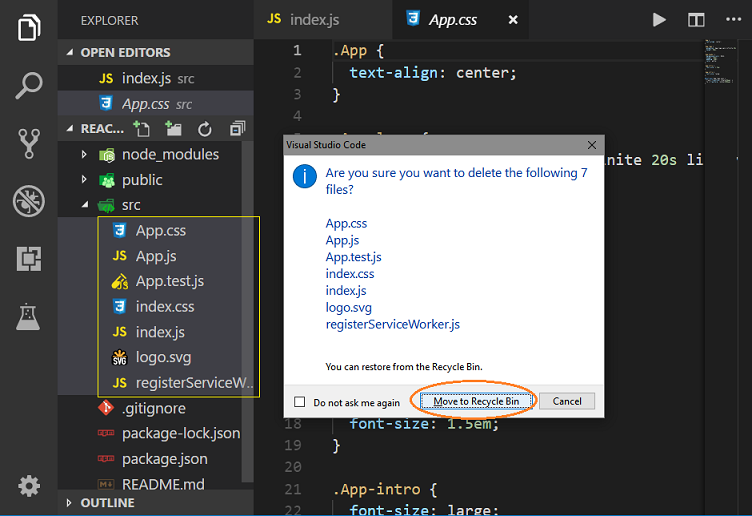Screen dimensions: 752x516
Task: Click the editor minimap preview
Action: pos(720,62)
